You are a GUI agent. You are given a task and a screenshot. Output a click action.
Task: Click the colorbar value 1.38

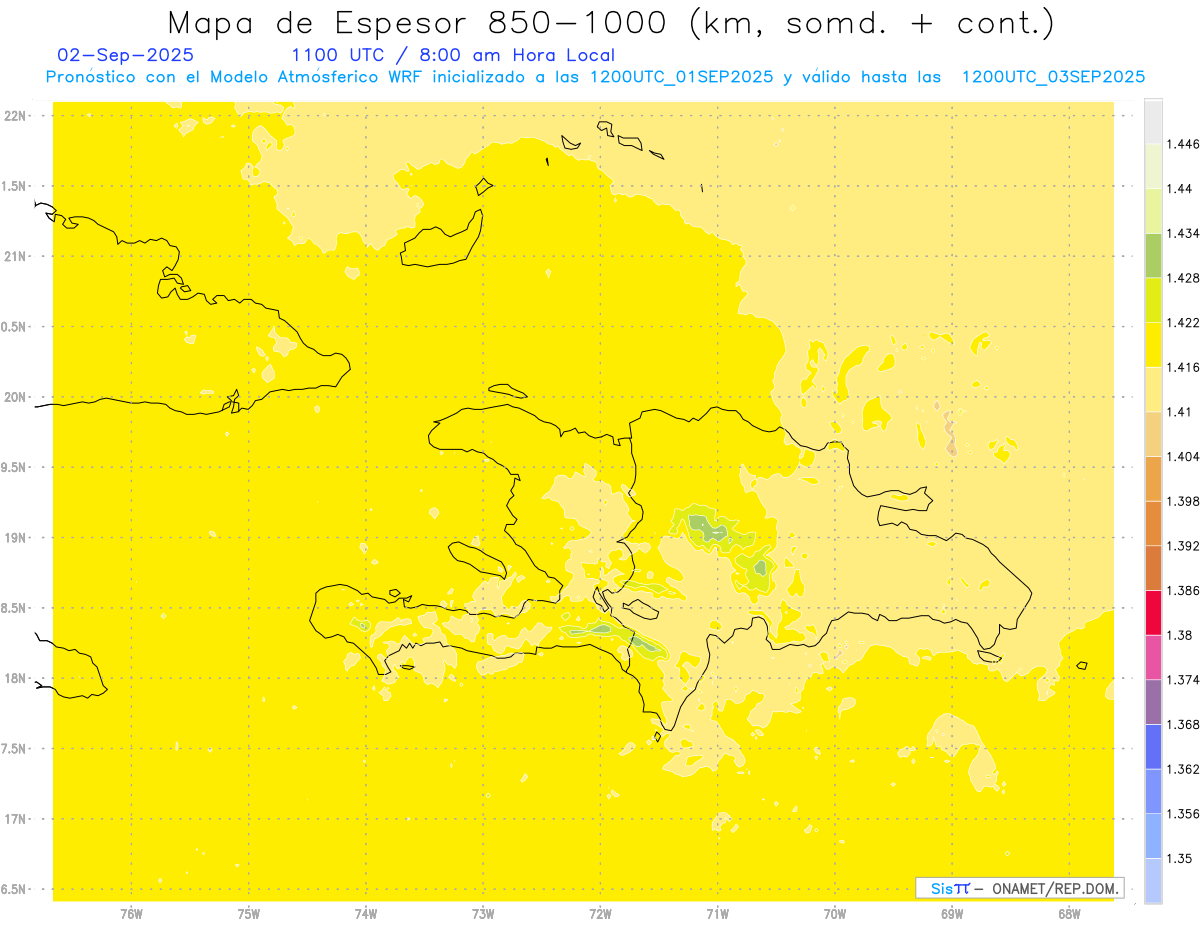[x=1181, y=635]
